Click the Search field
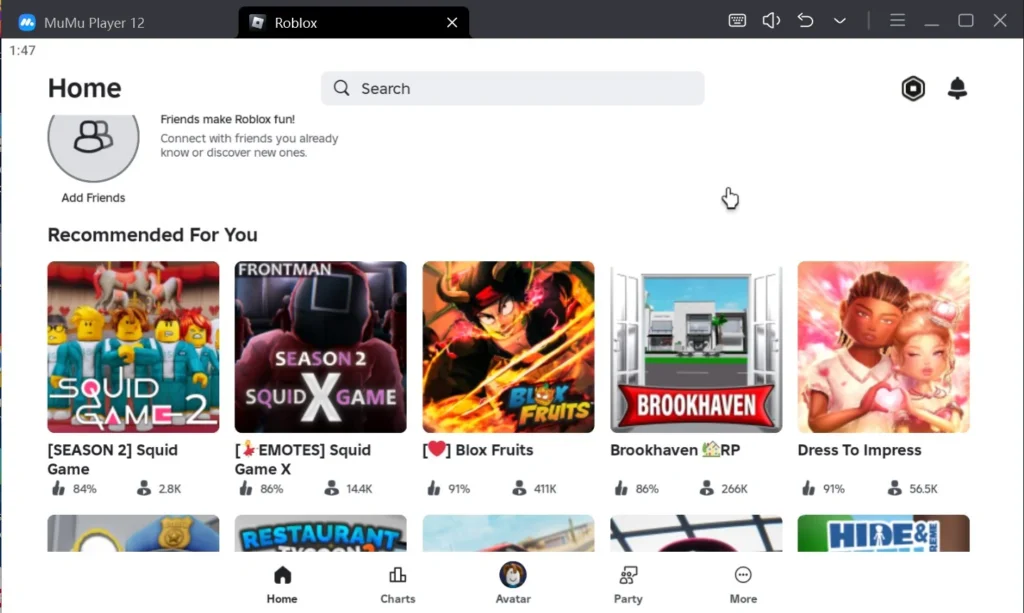The image size is (1024, 613). (512, 88)
